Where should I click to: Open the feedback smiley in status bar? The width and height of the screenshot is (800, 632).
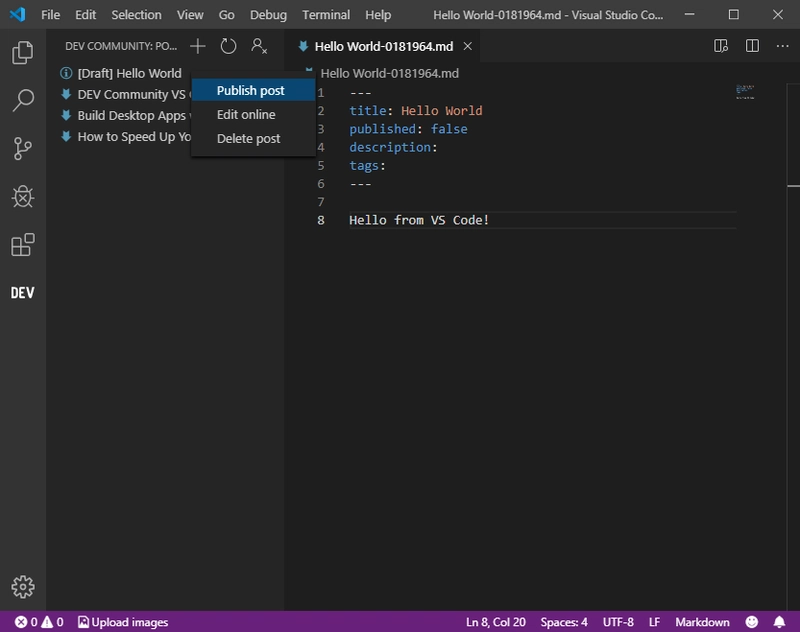752,622
